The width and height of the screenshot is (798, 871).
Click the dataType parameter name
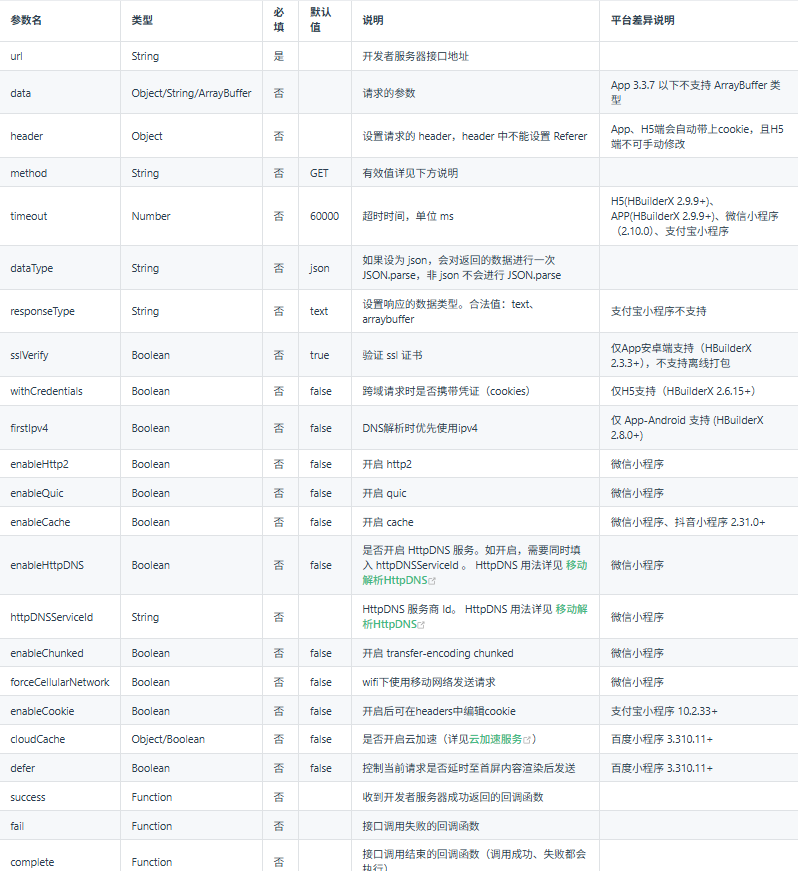click(x=32, y=268)
